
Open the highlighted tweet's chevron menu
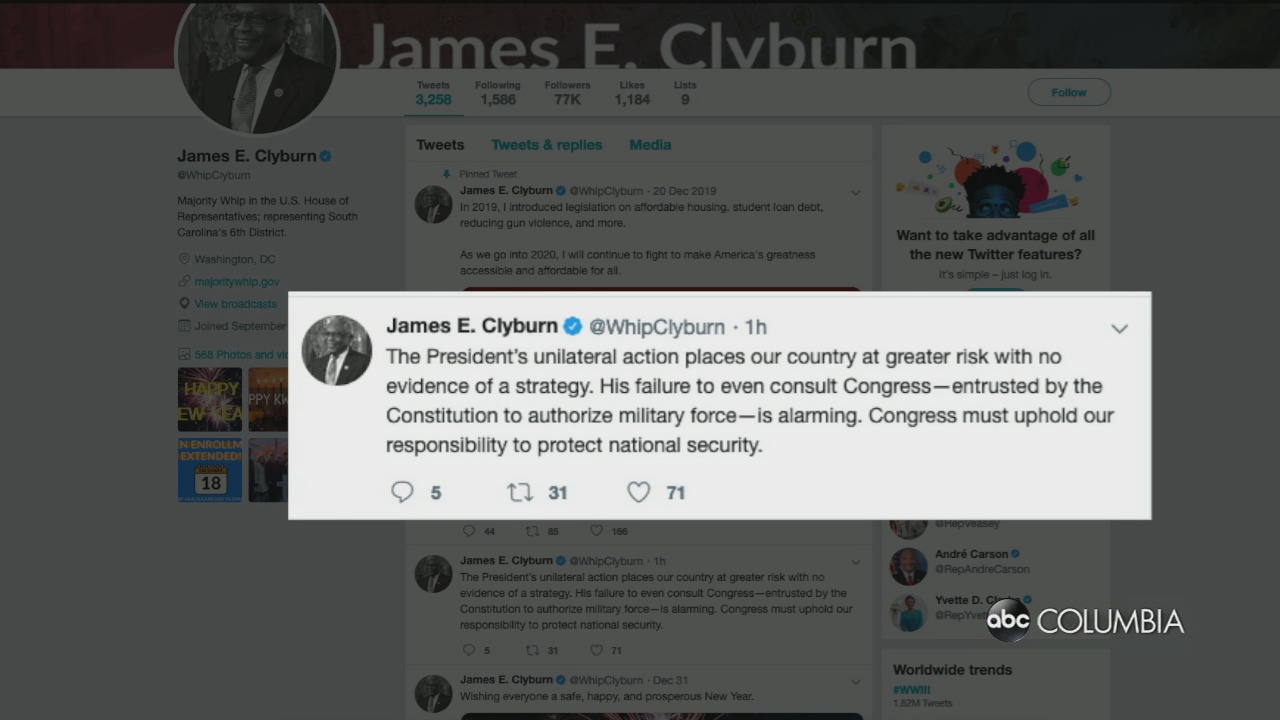click(1119, 328)
